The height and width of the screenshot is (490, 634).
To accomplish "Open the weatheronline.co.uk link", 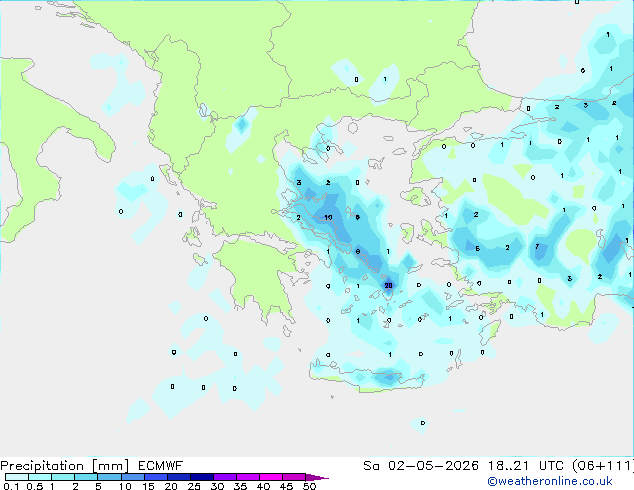I will click(x=550, y=481).
